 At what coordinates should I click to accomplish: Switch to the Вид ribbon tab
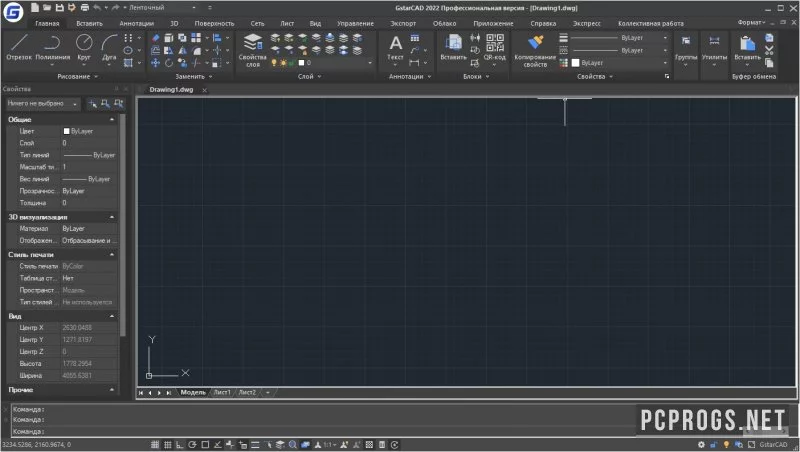pos(315,23)
